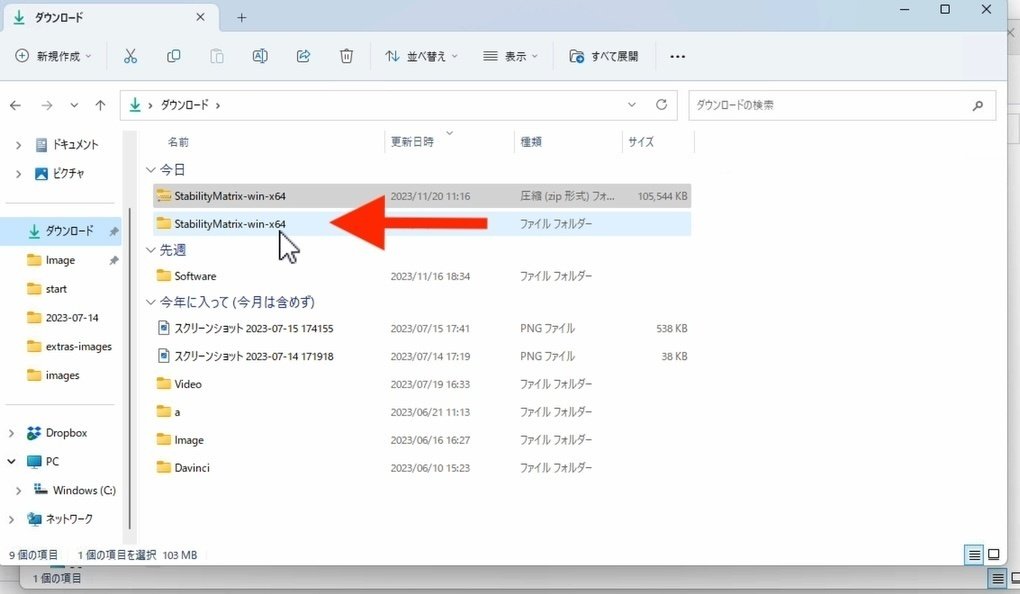Collapse the 今日 group
The height and width of the screenshot is (594, 1020).
tap(150, 170)
